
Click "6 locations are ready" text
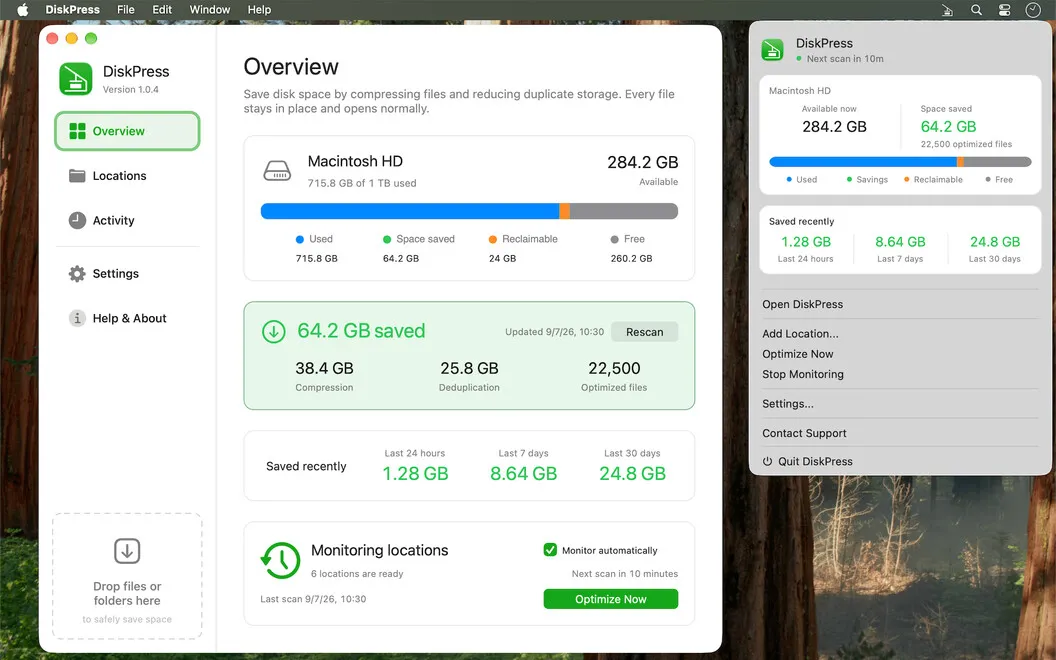(357, 574)
